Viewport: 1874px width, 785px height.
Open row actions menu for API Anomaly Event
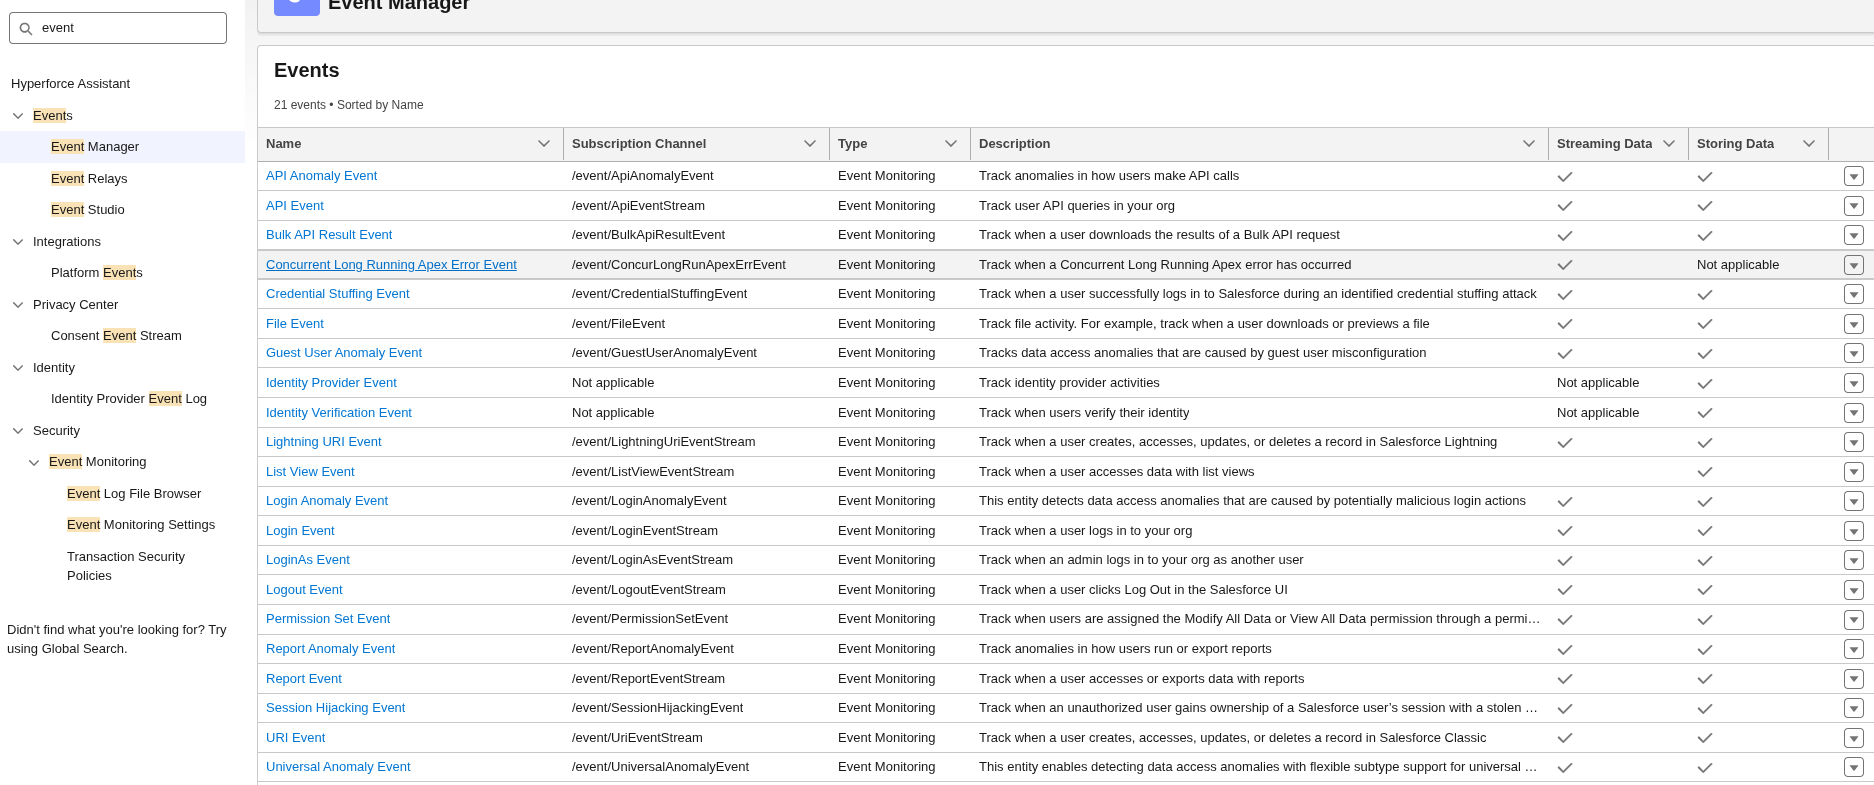point(1853,176)
